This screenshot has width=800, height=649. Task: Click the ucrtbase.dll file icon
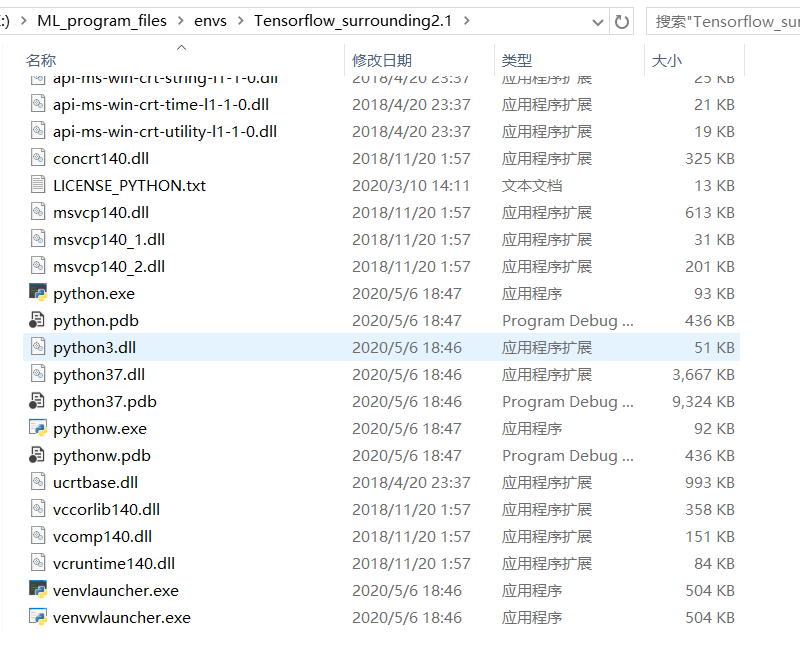[x=38, y=482]
